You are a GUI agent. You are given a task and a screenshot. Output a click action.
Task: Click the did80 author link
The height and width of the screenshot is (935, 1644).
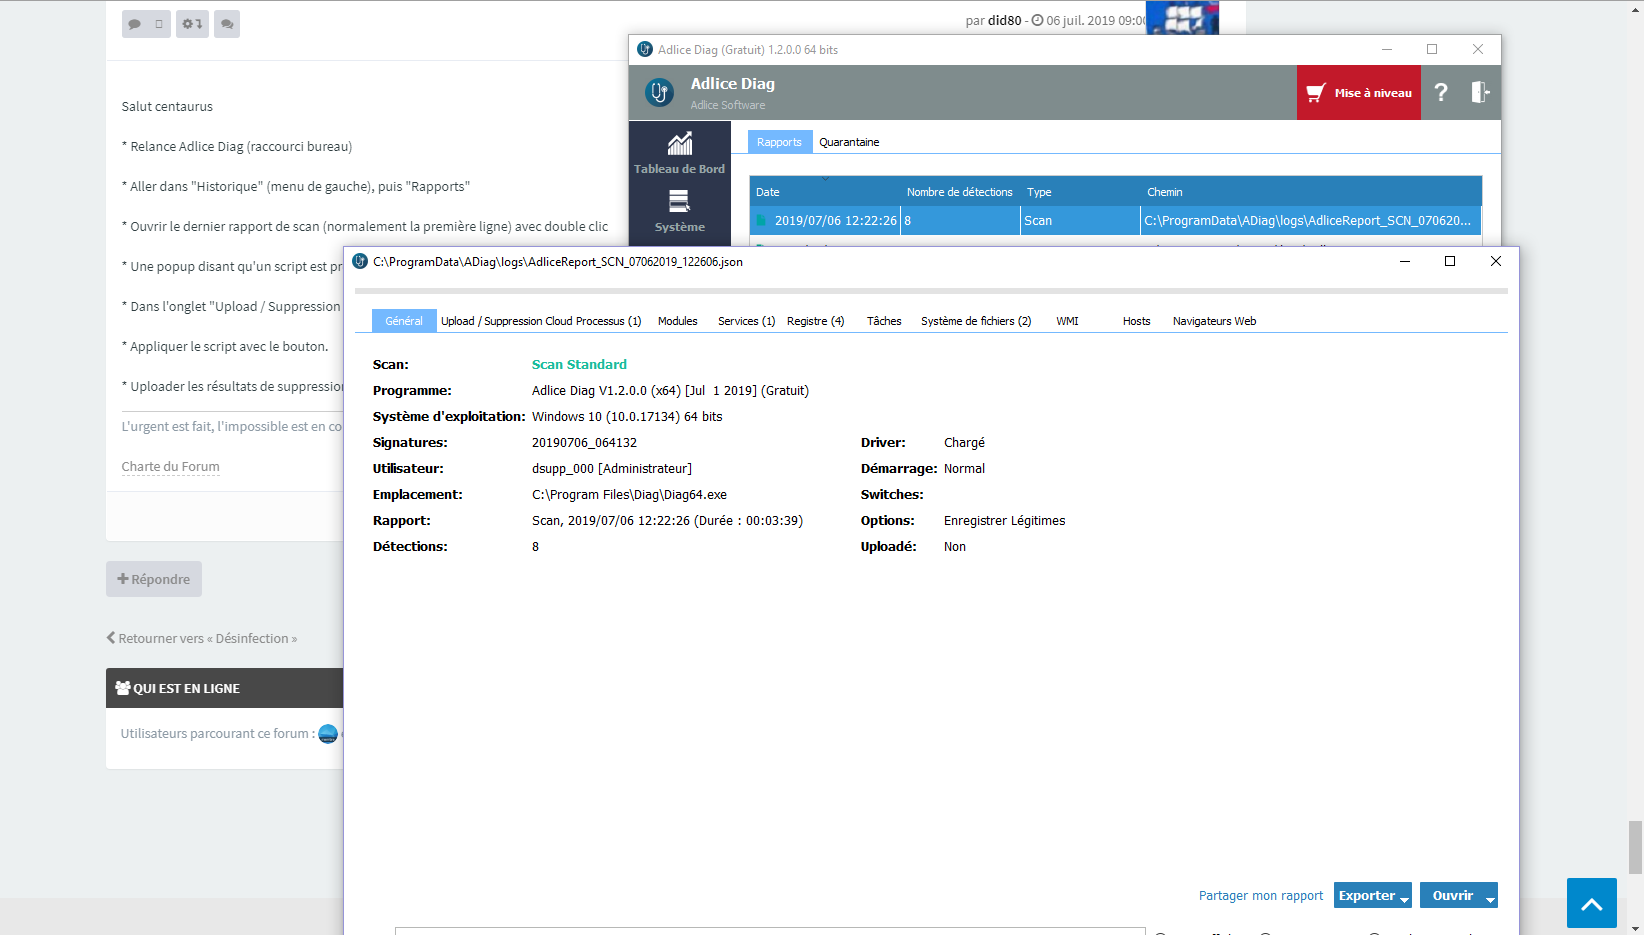[x=1005, y=20]
